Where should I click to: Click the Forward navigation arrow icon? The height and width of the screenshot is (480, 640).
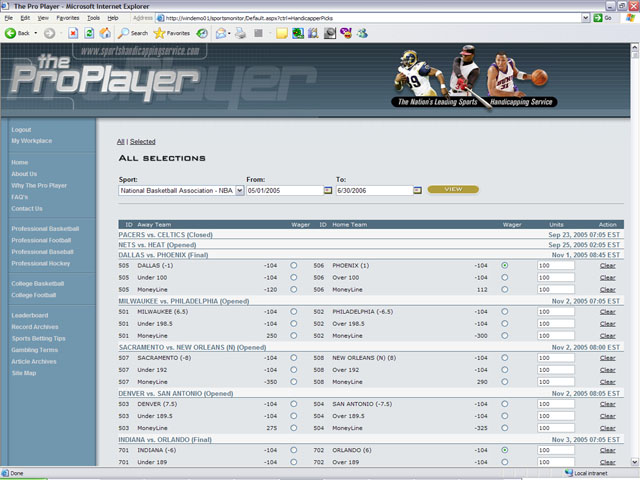49,33
